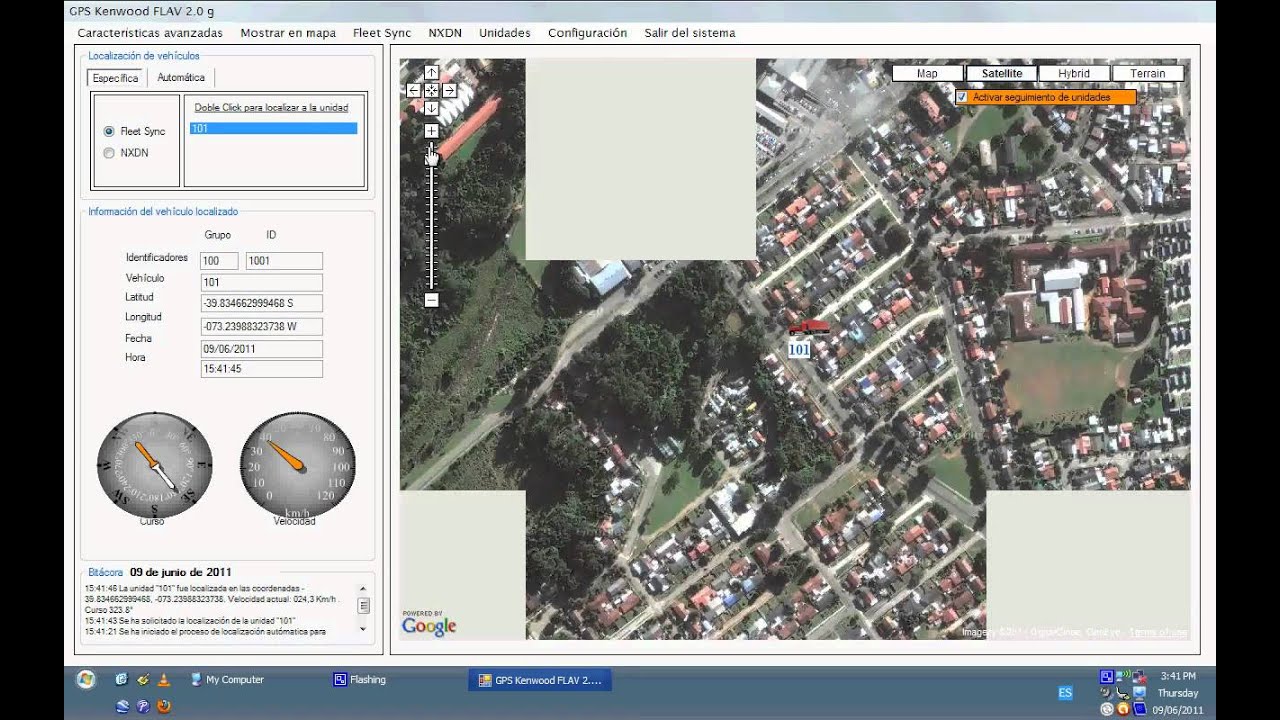Screen dimensions: 1280x720
Task: Click the Curso compass gauge
Action: [x=155, y=463]
